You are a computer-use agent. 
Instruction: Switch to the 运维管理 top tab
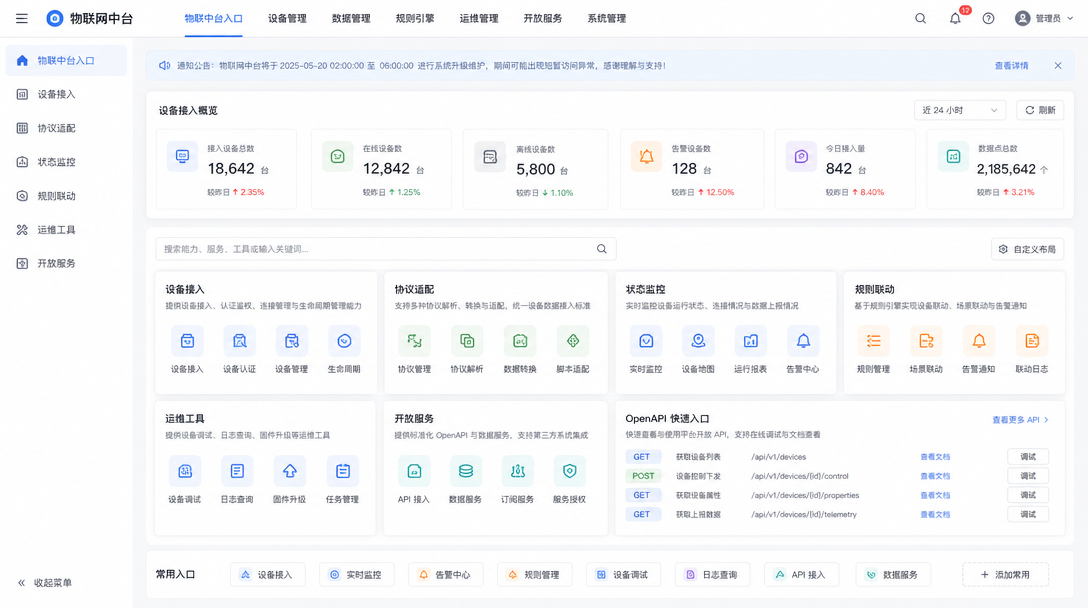point(479,19)
